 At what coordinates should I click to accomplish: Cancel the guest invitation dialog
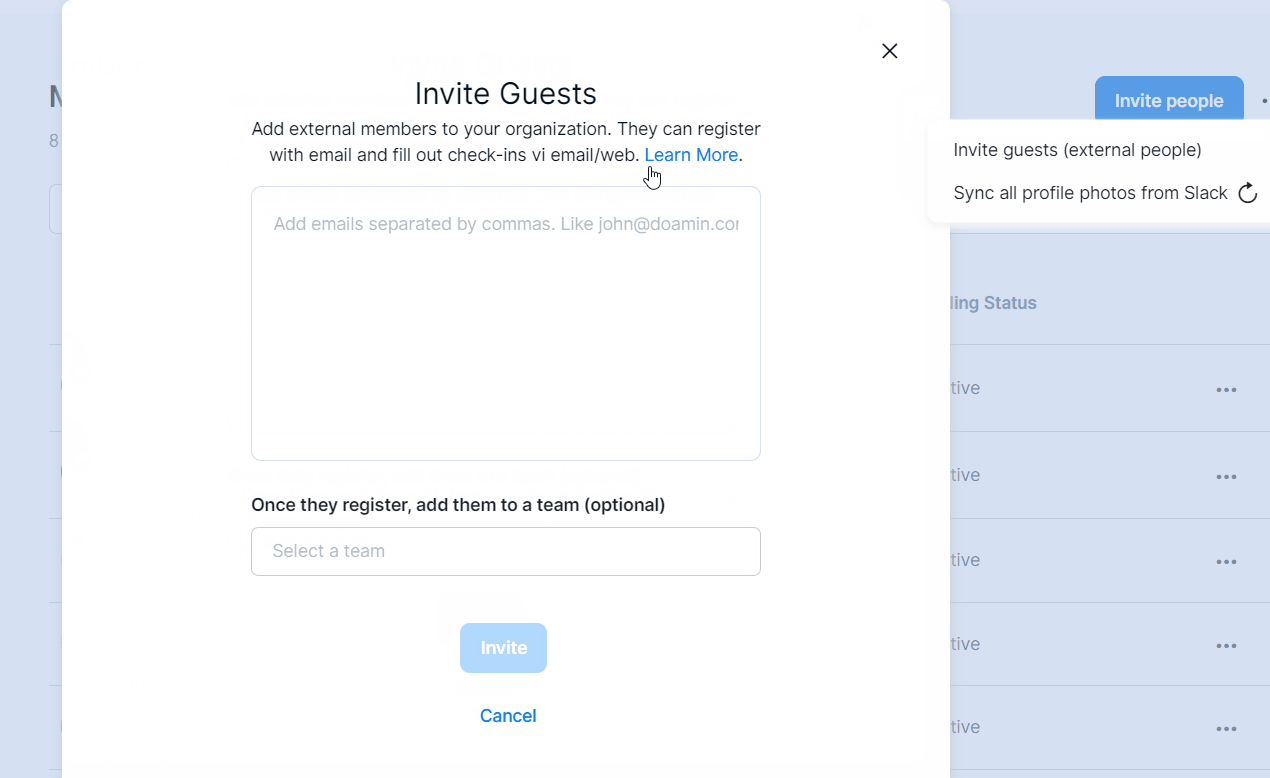(x=508, y=716)
